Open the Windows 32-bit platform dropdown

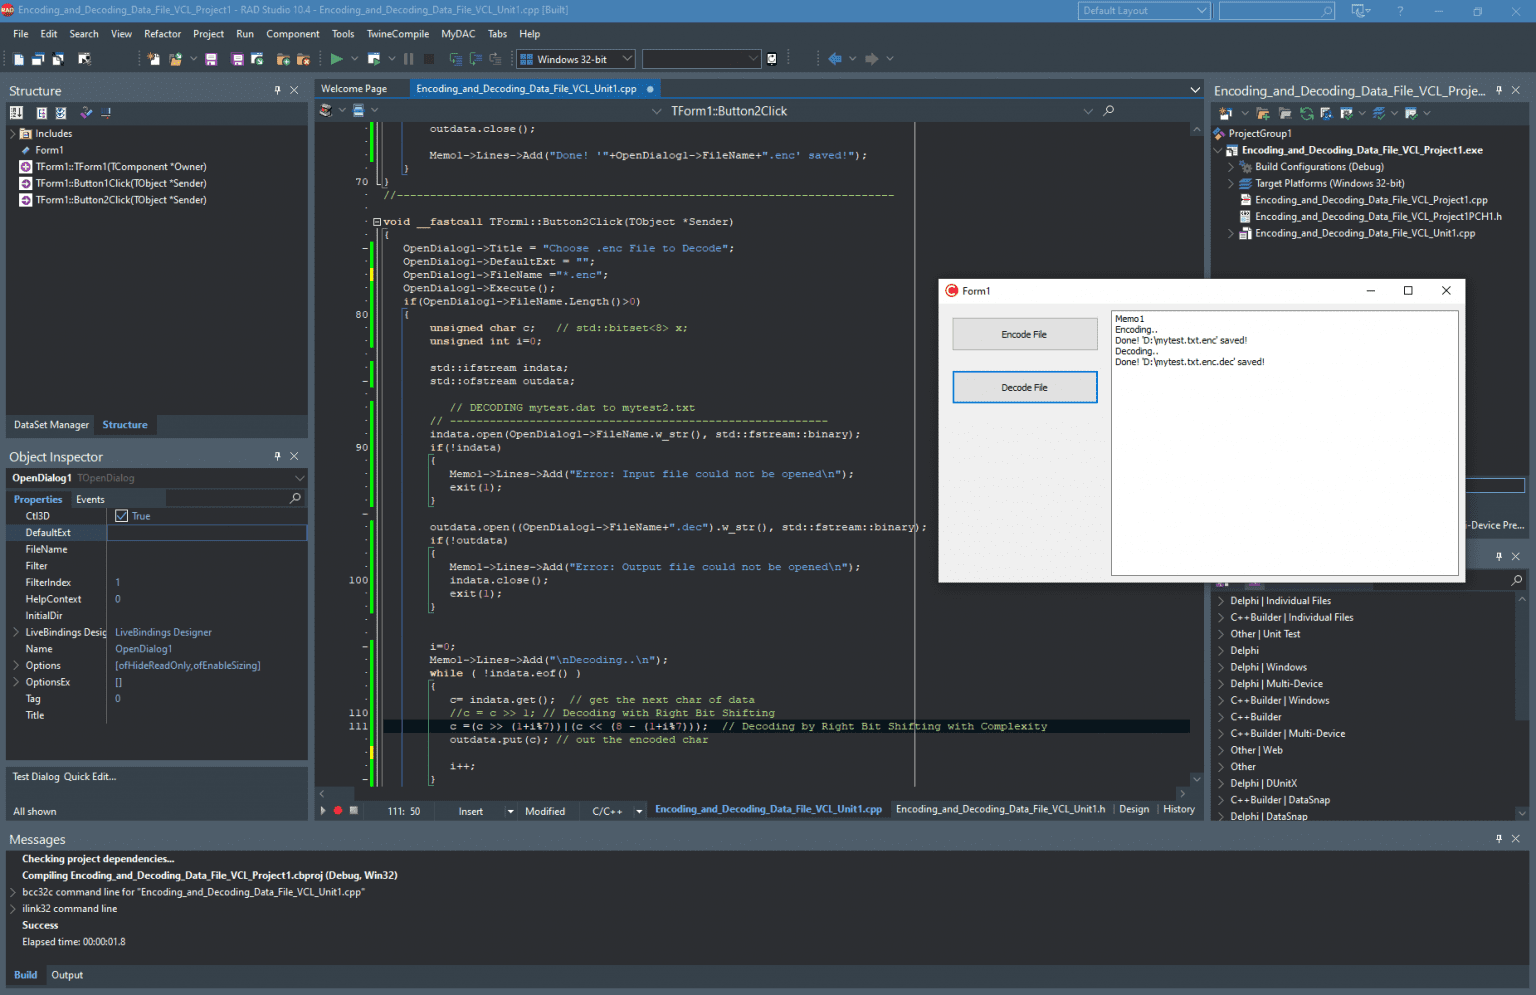point(628,59)
